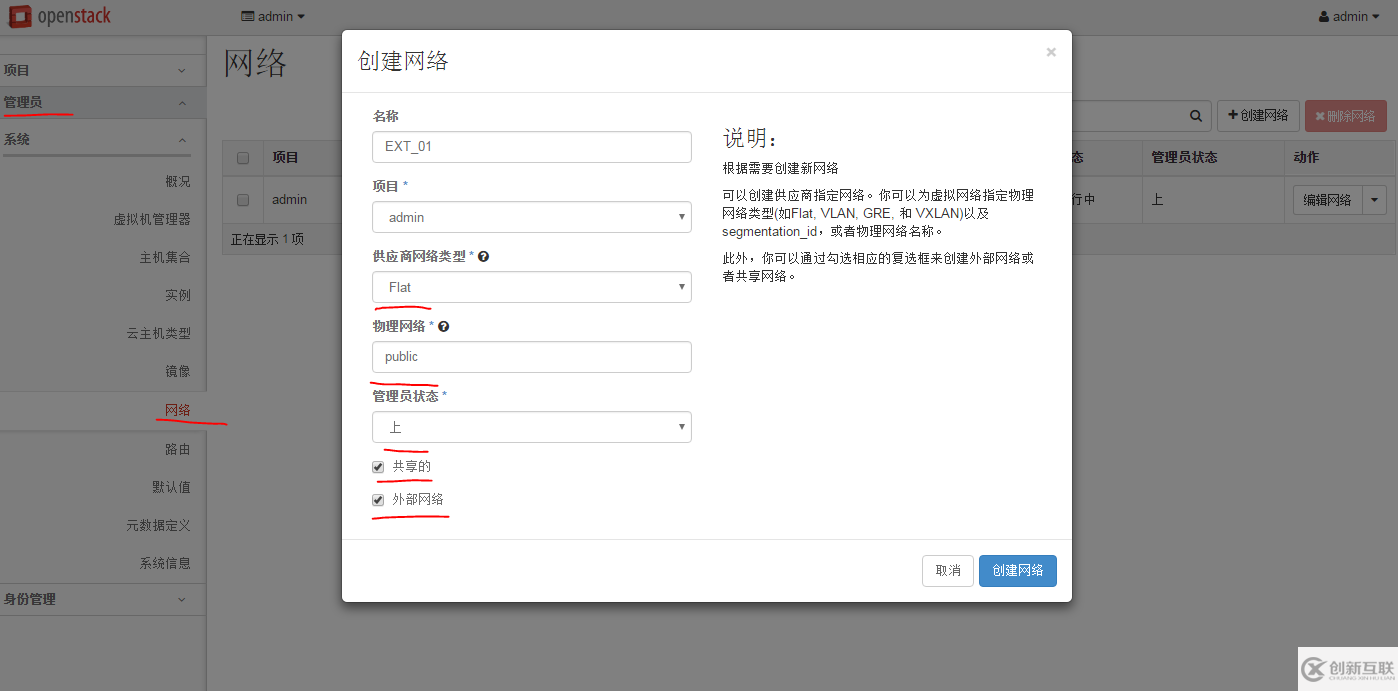The image size is (1398, 691).
Task: Open 路由 in the sidebar
Action: 177,449
